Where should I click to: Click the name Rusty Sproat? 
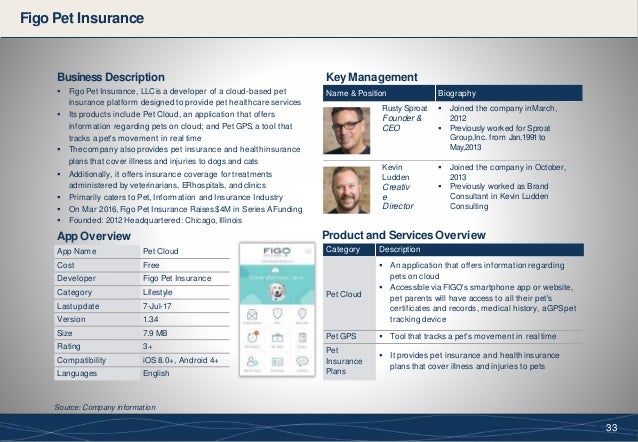404,108
